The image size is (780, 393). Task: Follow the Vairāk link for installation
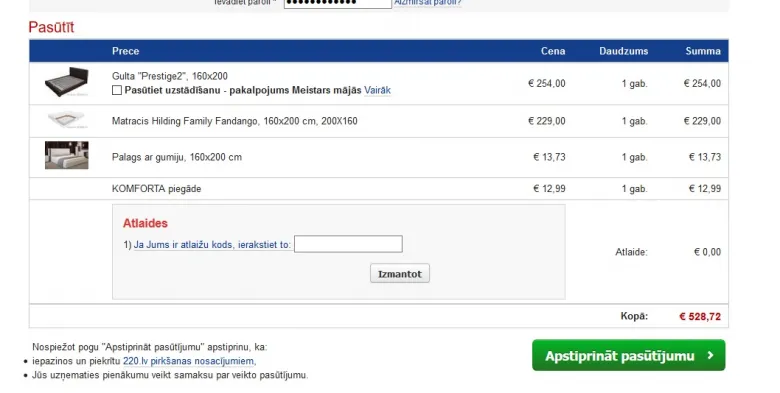pyautogui.click(x=377, y=90)
